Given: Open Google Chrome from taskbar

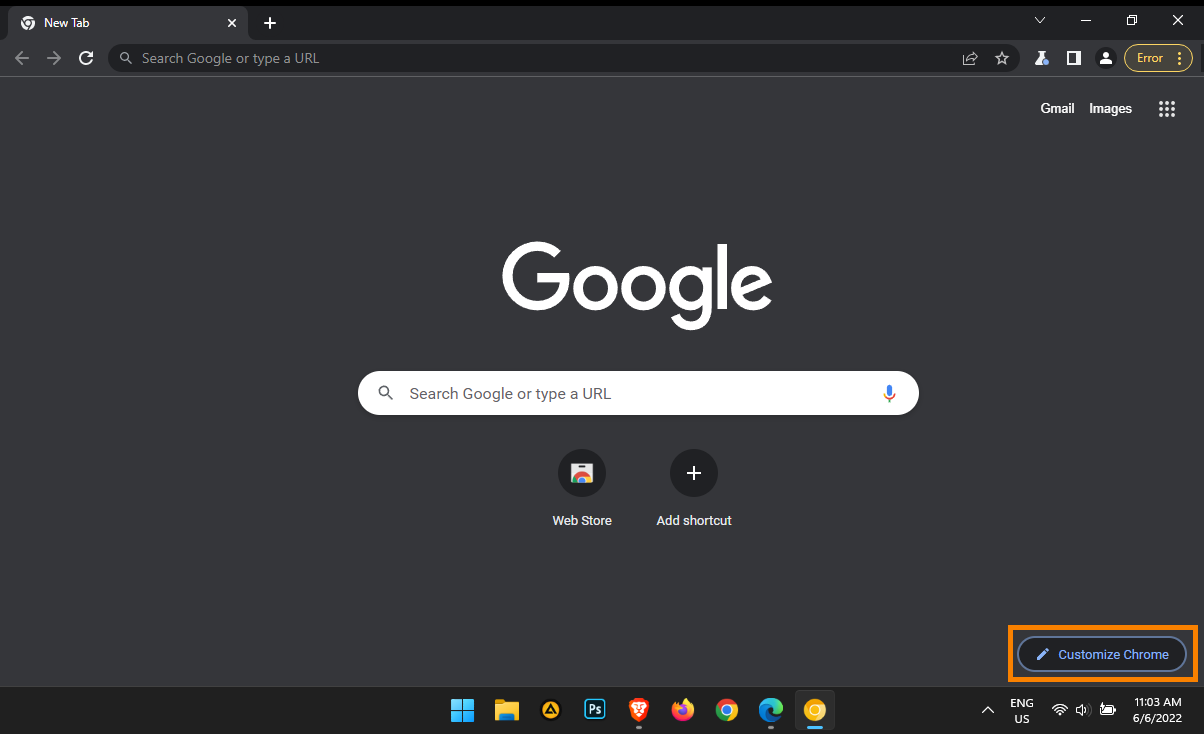Looking at the screenshot, I should [x=727, y=710].
